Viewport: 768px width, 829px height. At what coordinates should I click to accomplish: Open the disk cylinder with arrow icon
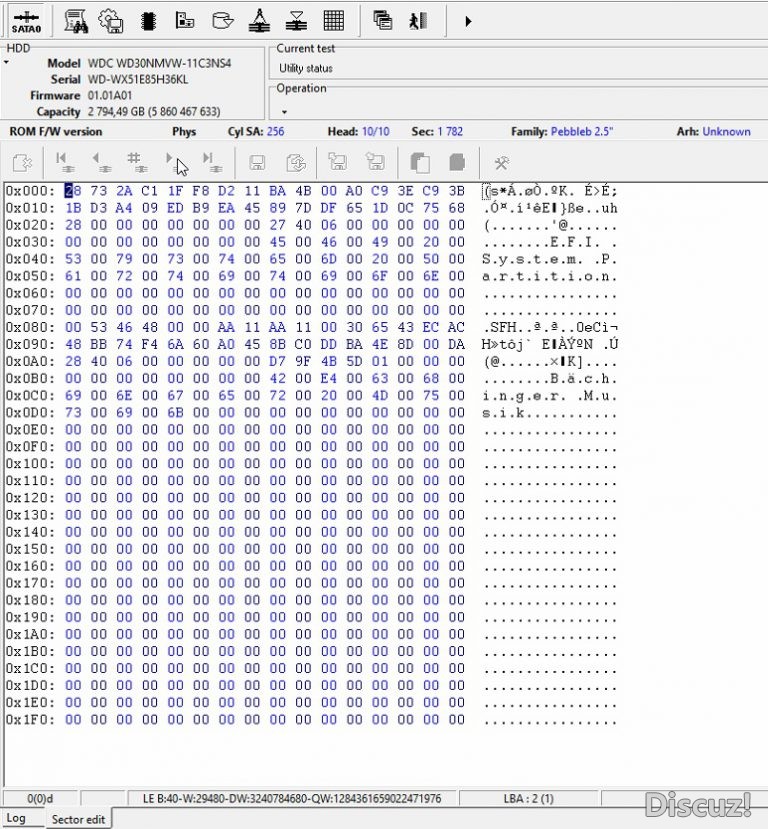222,22
